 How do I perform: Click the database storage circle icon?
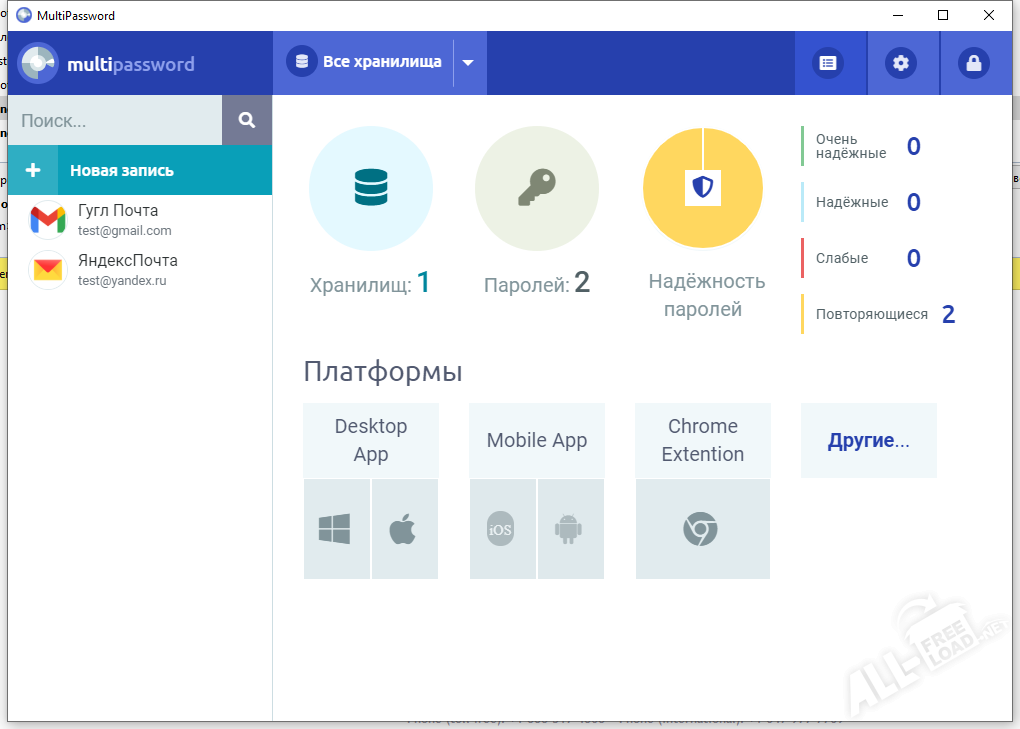(x=370, y=188)
